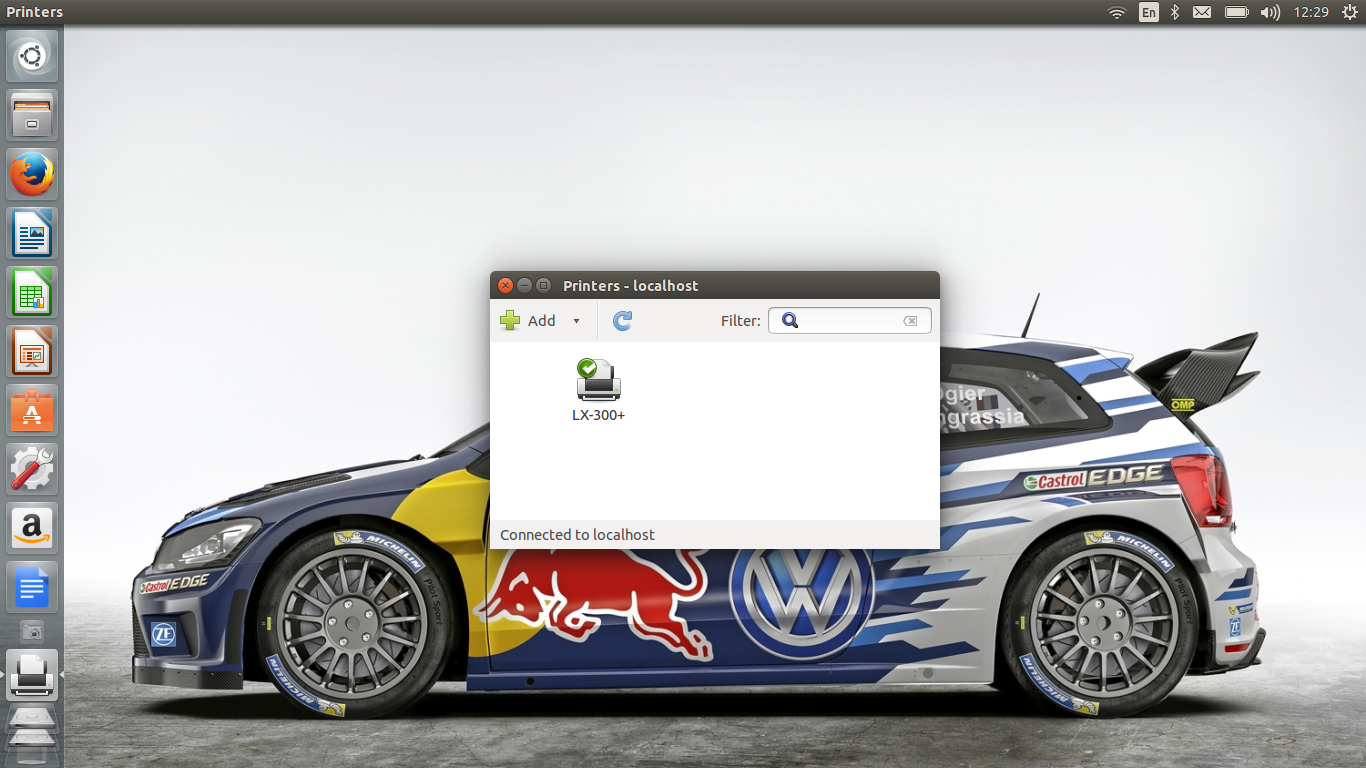The image size is (1366, 768).
Task: Open LibreOffice Impress from launcher
Action: coord(32,351)
